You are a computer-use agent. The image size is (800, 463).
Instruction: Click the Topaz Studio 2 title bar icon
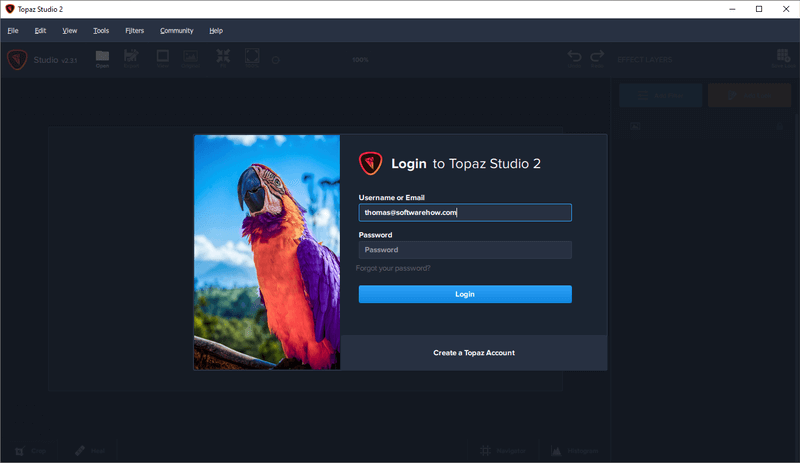point(9,9)
